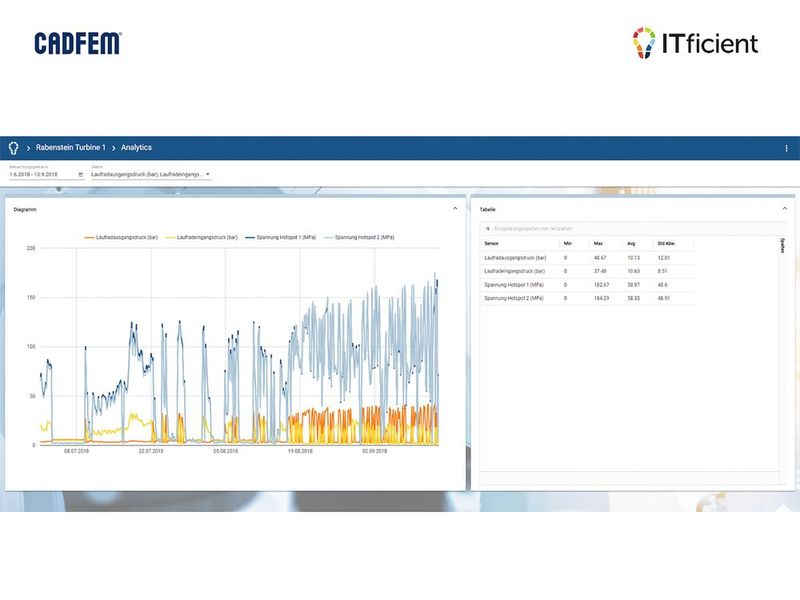Select Spannung Hotspot 2 (MPa) table row name

tap(514, 298)
